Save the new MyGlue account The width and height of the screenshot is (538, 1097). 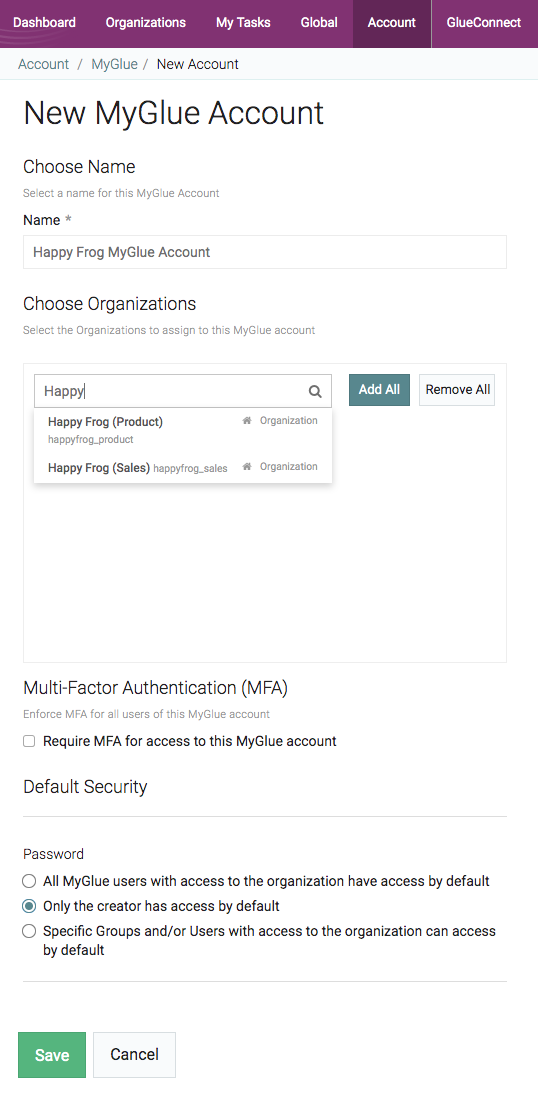pyautogui.click(x=52, y=1055)
